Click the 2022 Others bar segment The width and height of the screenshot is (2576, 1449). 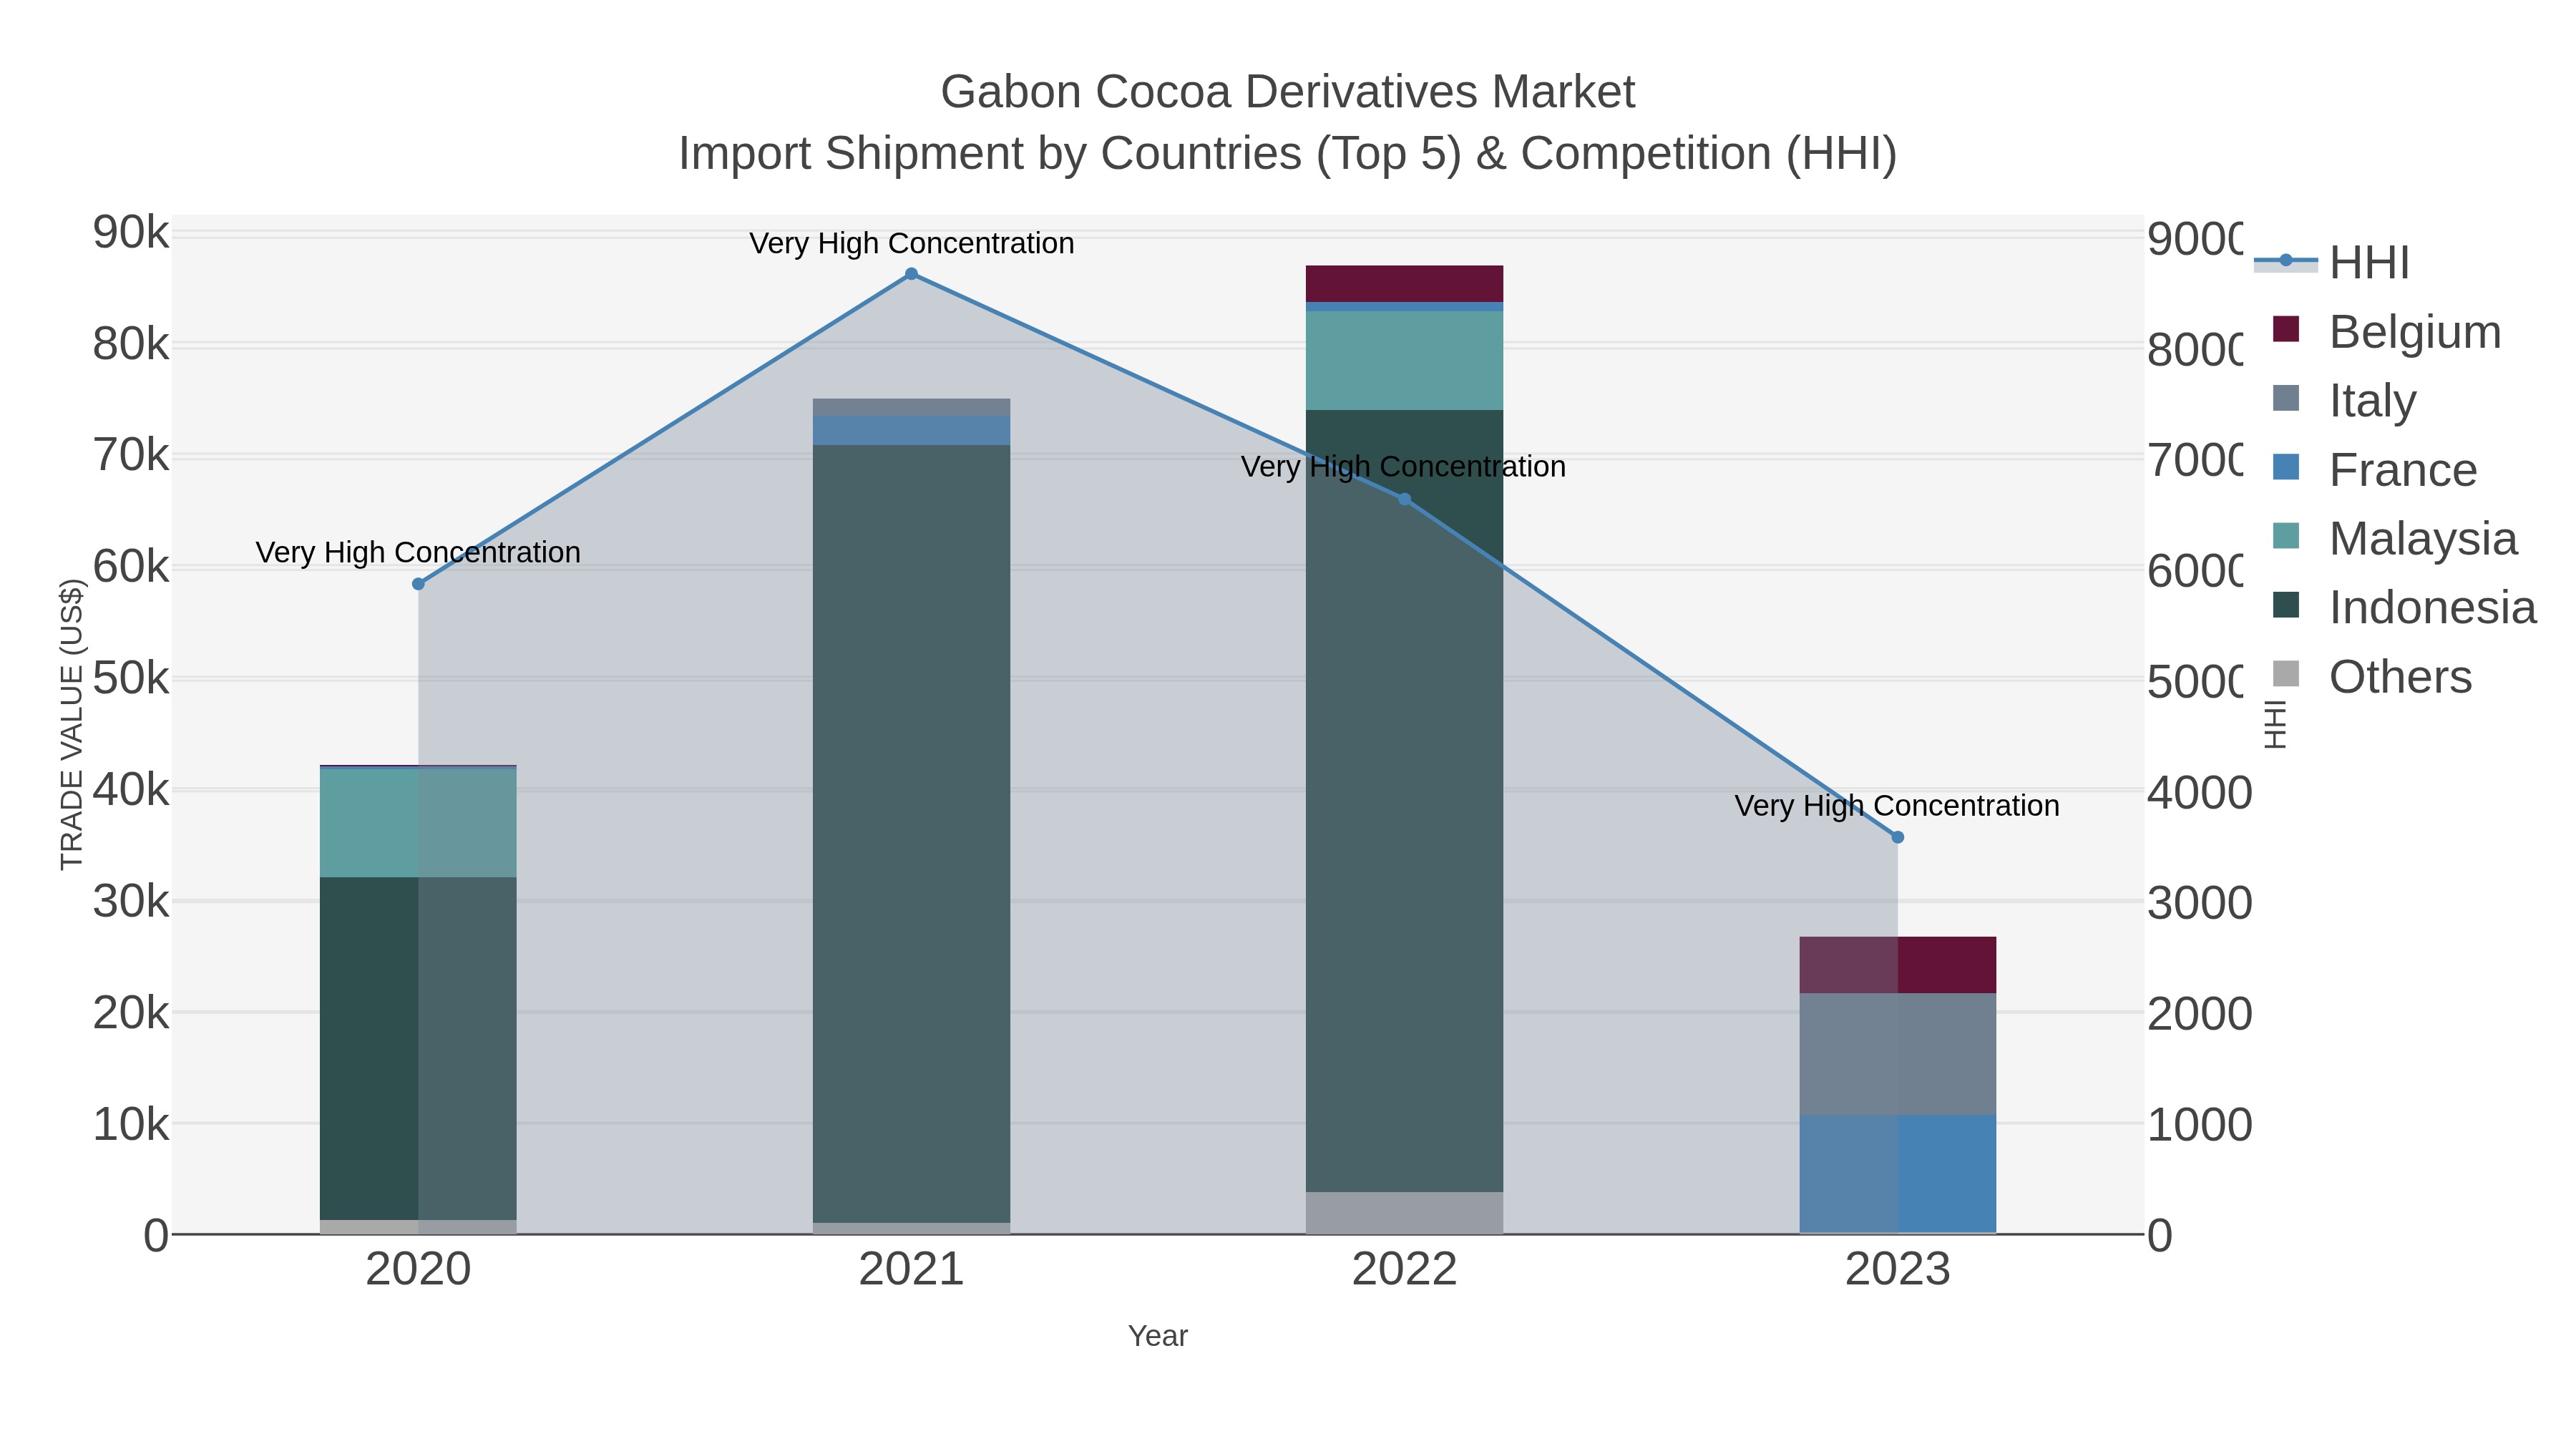click(1404, 1213)
